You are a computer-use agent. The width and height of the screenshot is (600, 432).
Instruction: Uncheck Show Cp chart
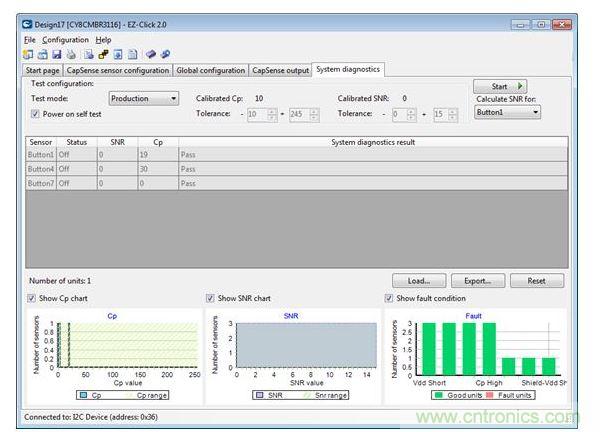pos(33,298)
